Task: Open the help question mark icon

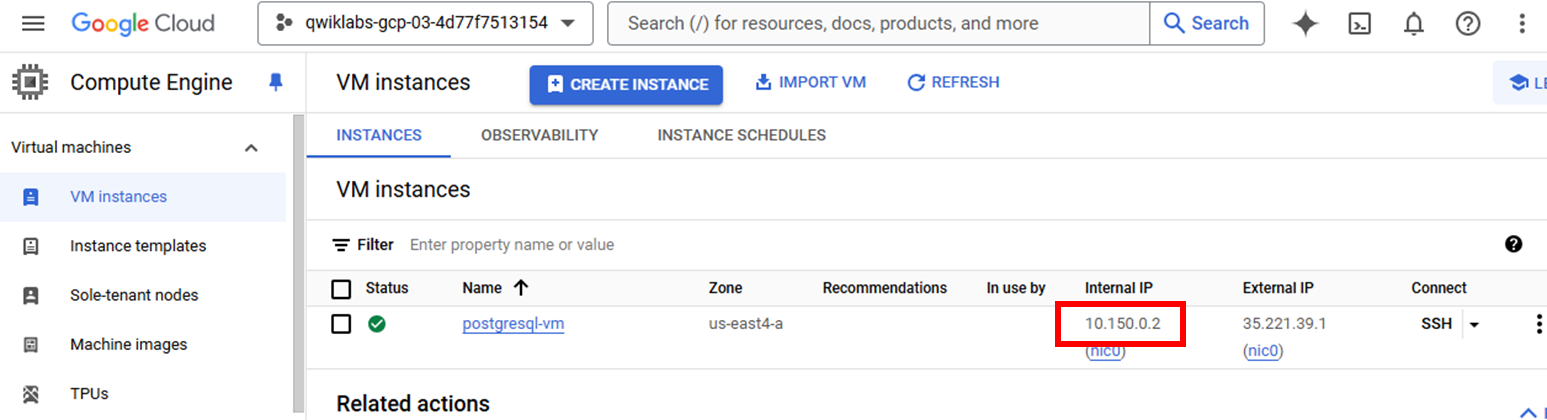Action: pos(1467,23)
